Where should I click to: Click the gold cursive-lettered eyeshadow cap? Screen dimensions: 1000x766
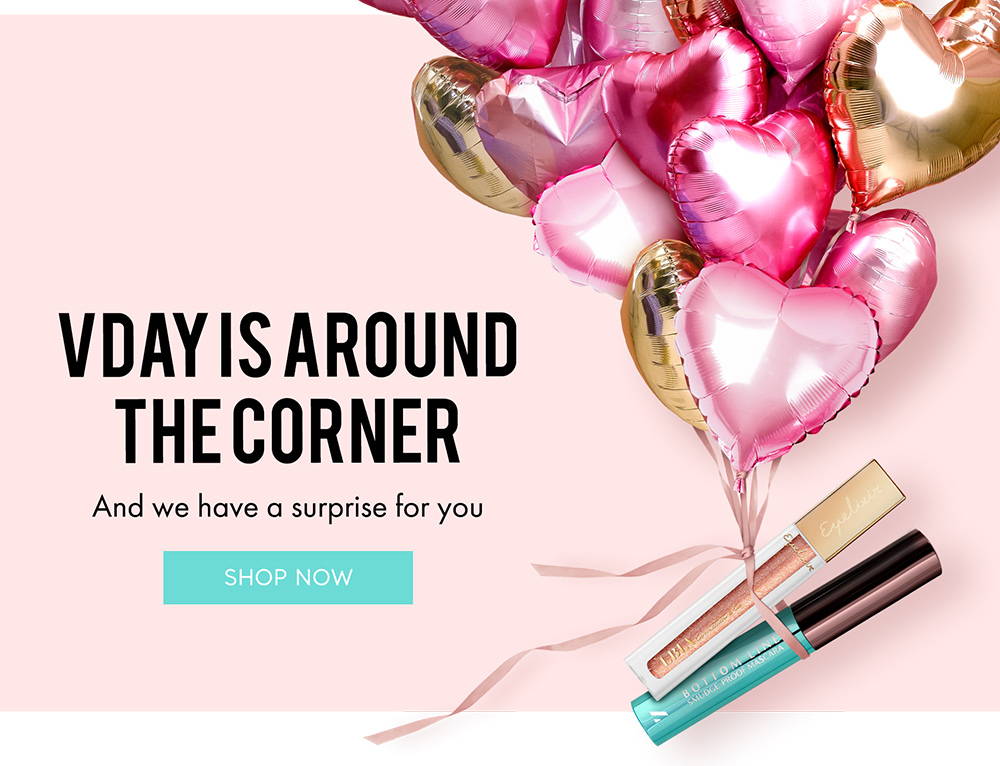tap(849, 510)
